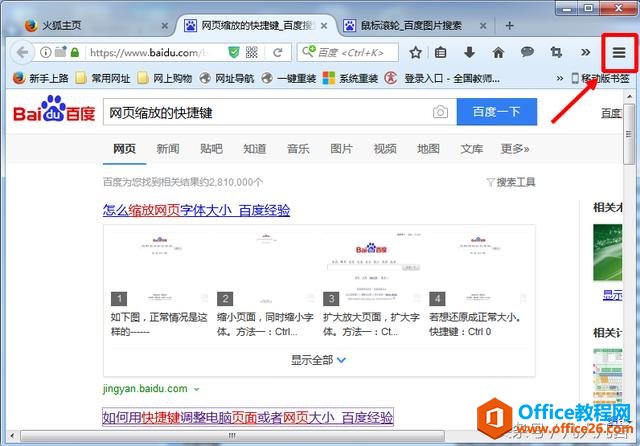640x446 pixels.
Task: Close the 火狐主页 tab
Action: click(164, 26)
